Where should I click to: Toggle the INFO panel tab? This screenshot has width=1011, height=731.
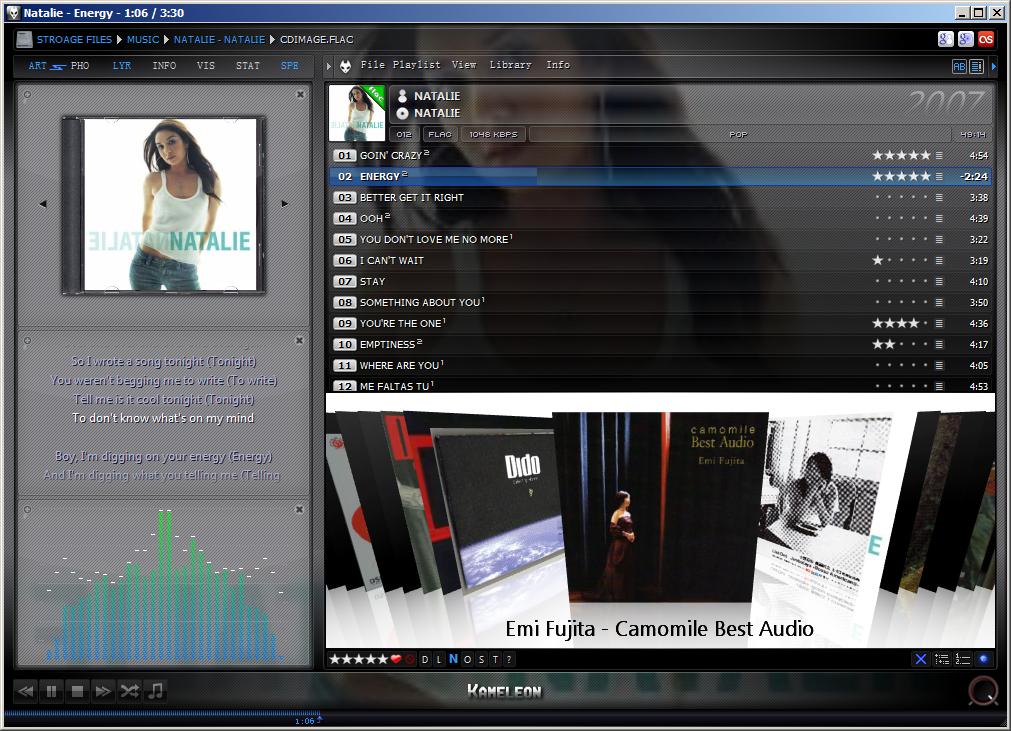(x=164, y=66)
